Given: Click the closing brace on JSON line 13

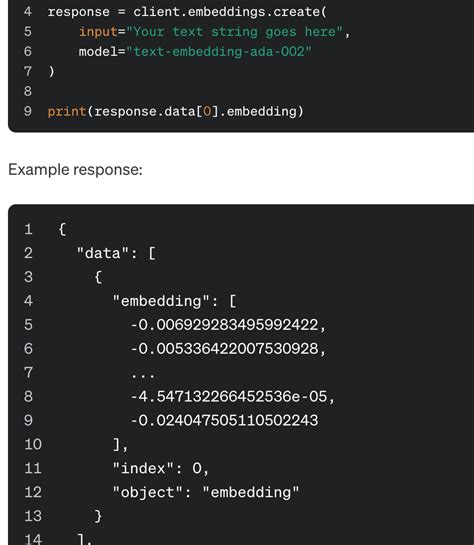Looking at the screenshot, I should [x=98, y=516].
